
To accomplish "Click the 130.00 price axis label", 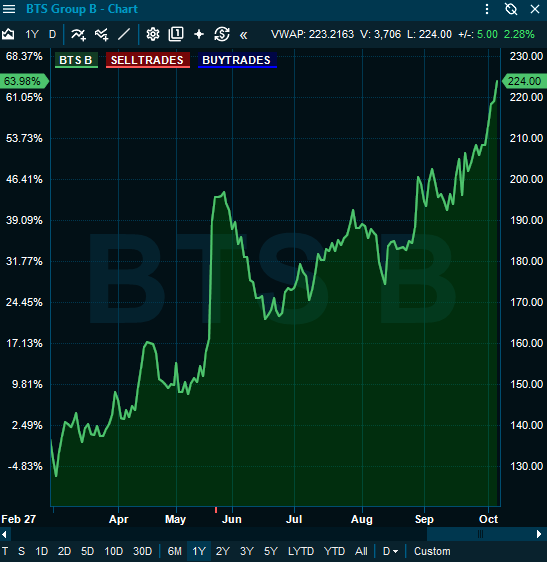I will coord(526,466).
